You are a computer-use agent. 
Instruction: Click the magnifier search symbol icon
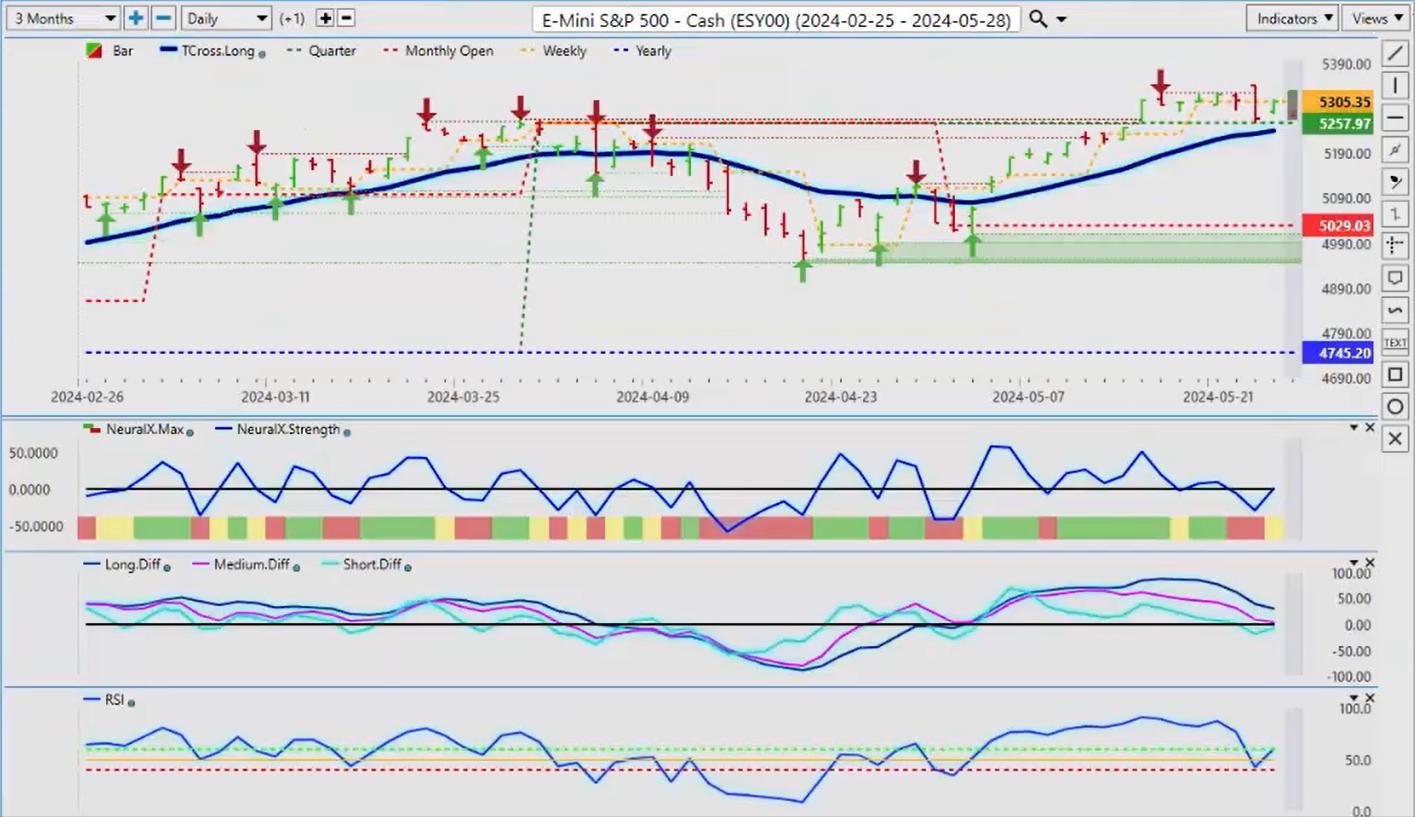click(x=1038, y=19)
